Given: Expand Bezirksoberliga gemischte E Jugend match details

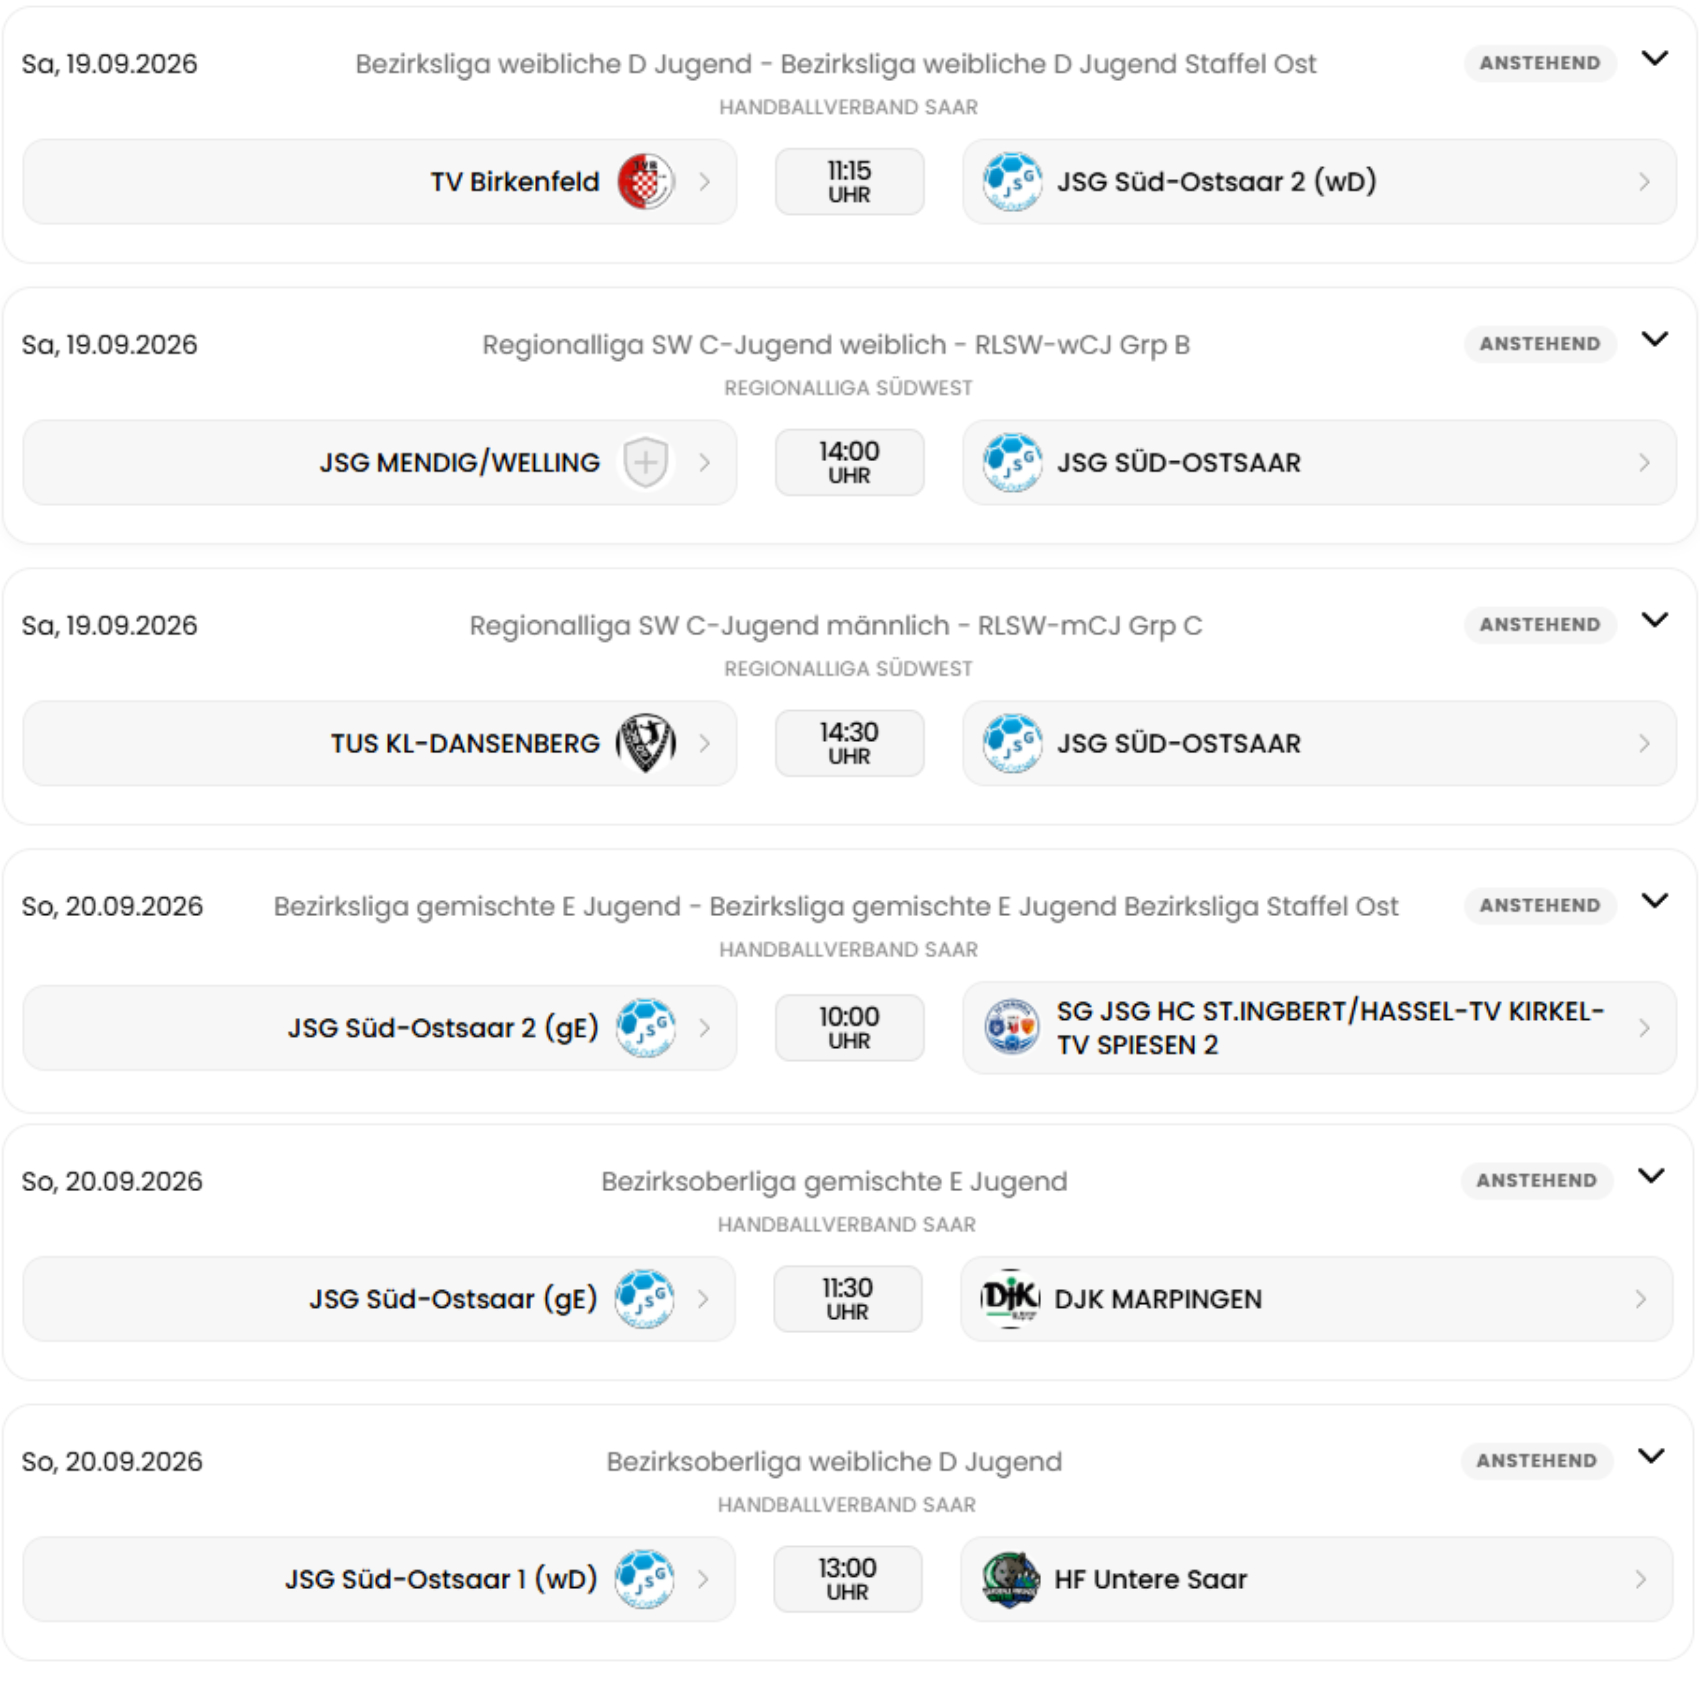Looking at the screenshot, I should [1651, 1176].
